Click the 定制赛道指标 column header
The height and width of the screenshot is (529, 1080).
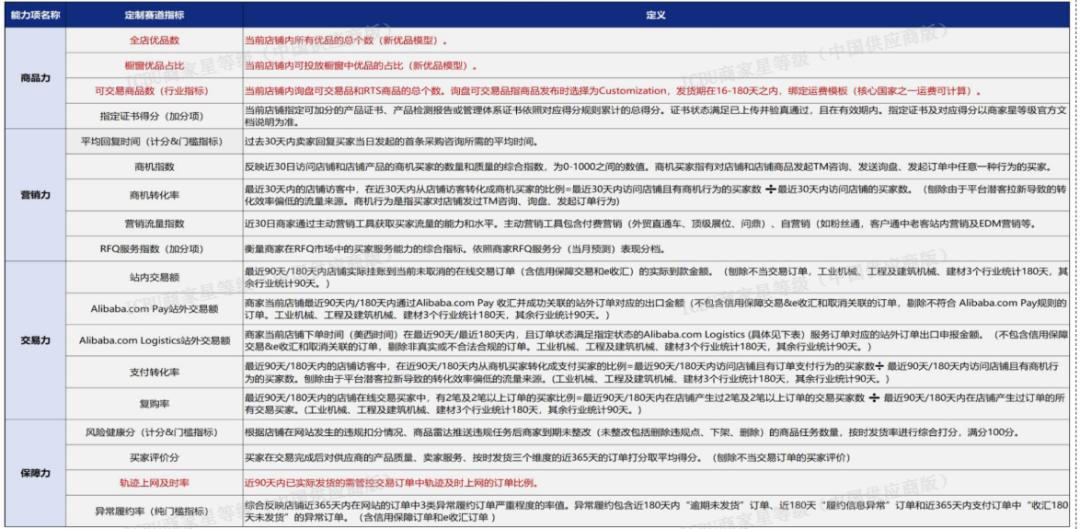click(154, 15)
